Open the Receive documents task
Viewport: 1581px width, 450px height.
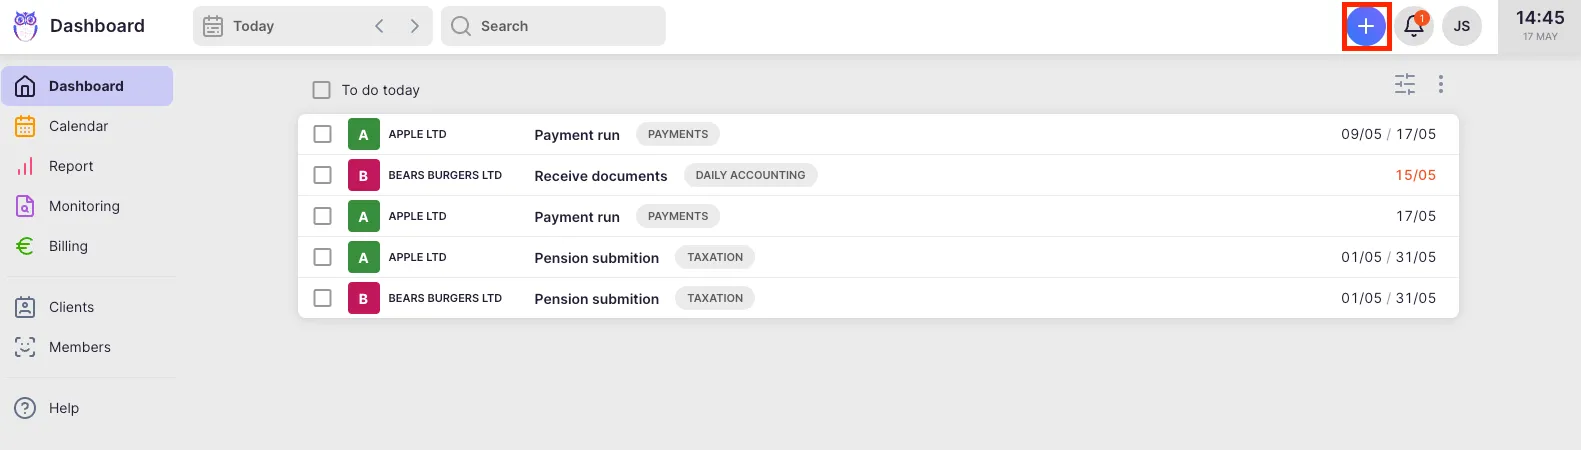(601, 176)
